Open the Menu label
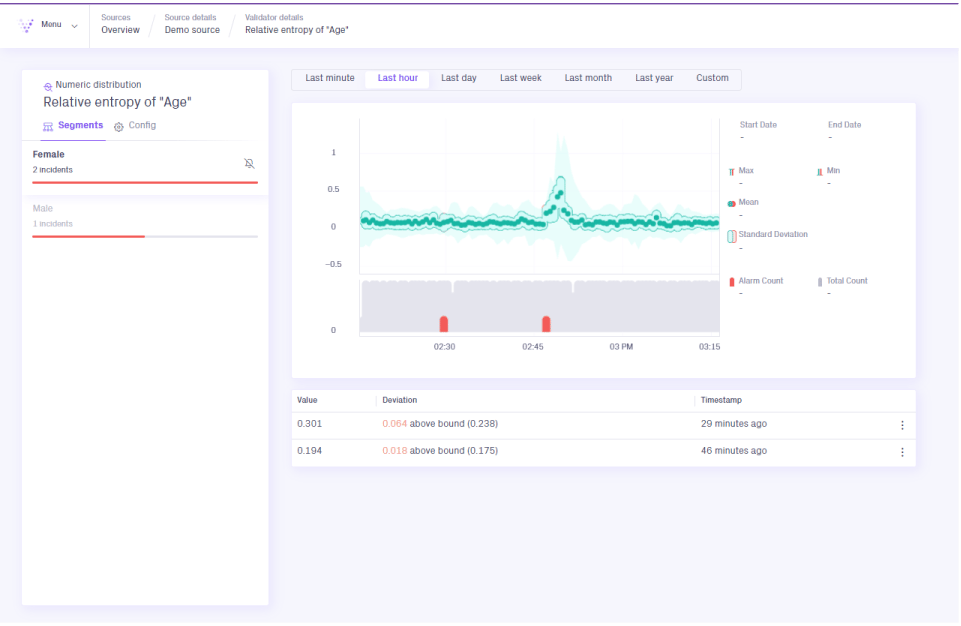This screenshot has height=626, width=961. click(51, 25)
